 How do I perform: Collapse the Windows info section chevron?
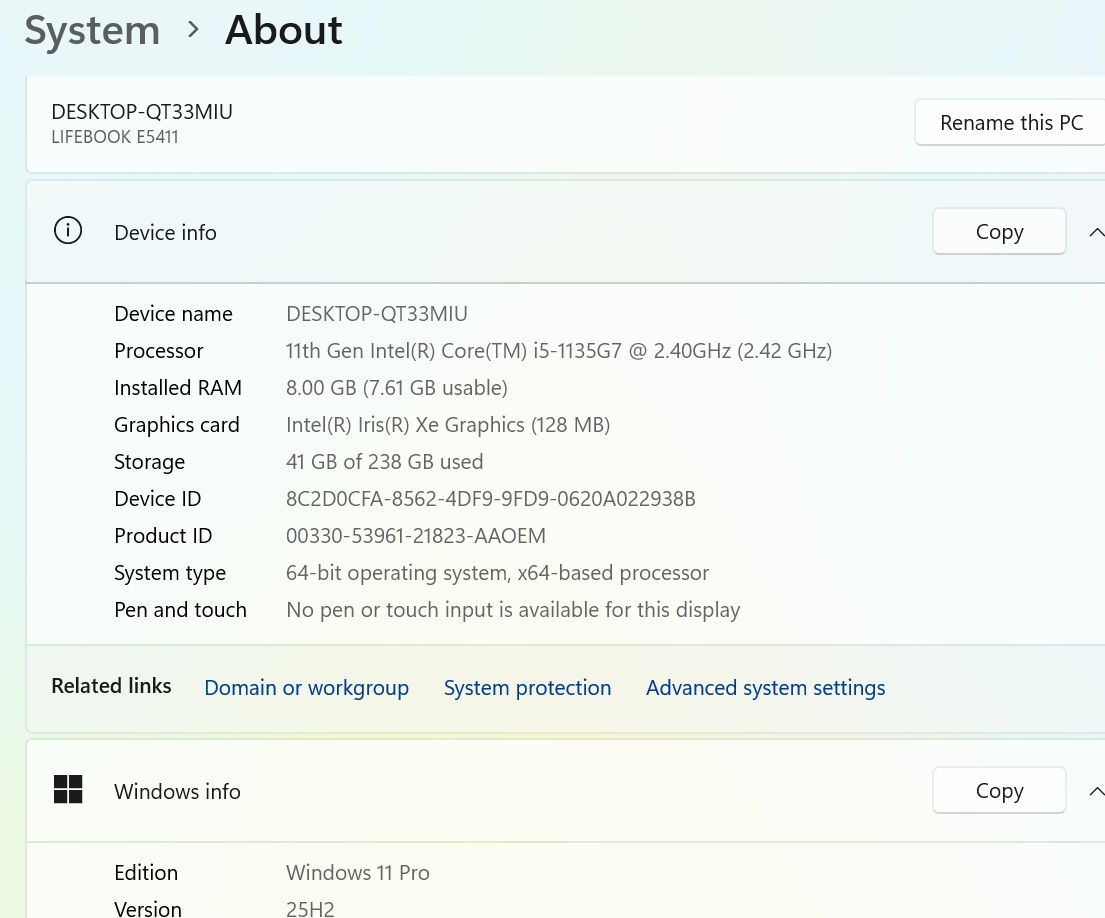(x=1096, y=791)
